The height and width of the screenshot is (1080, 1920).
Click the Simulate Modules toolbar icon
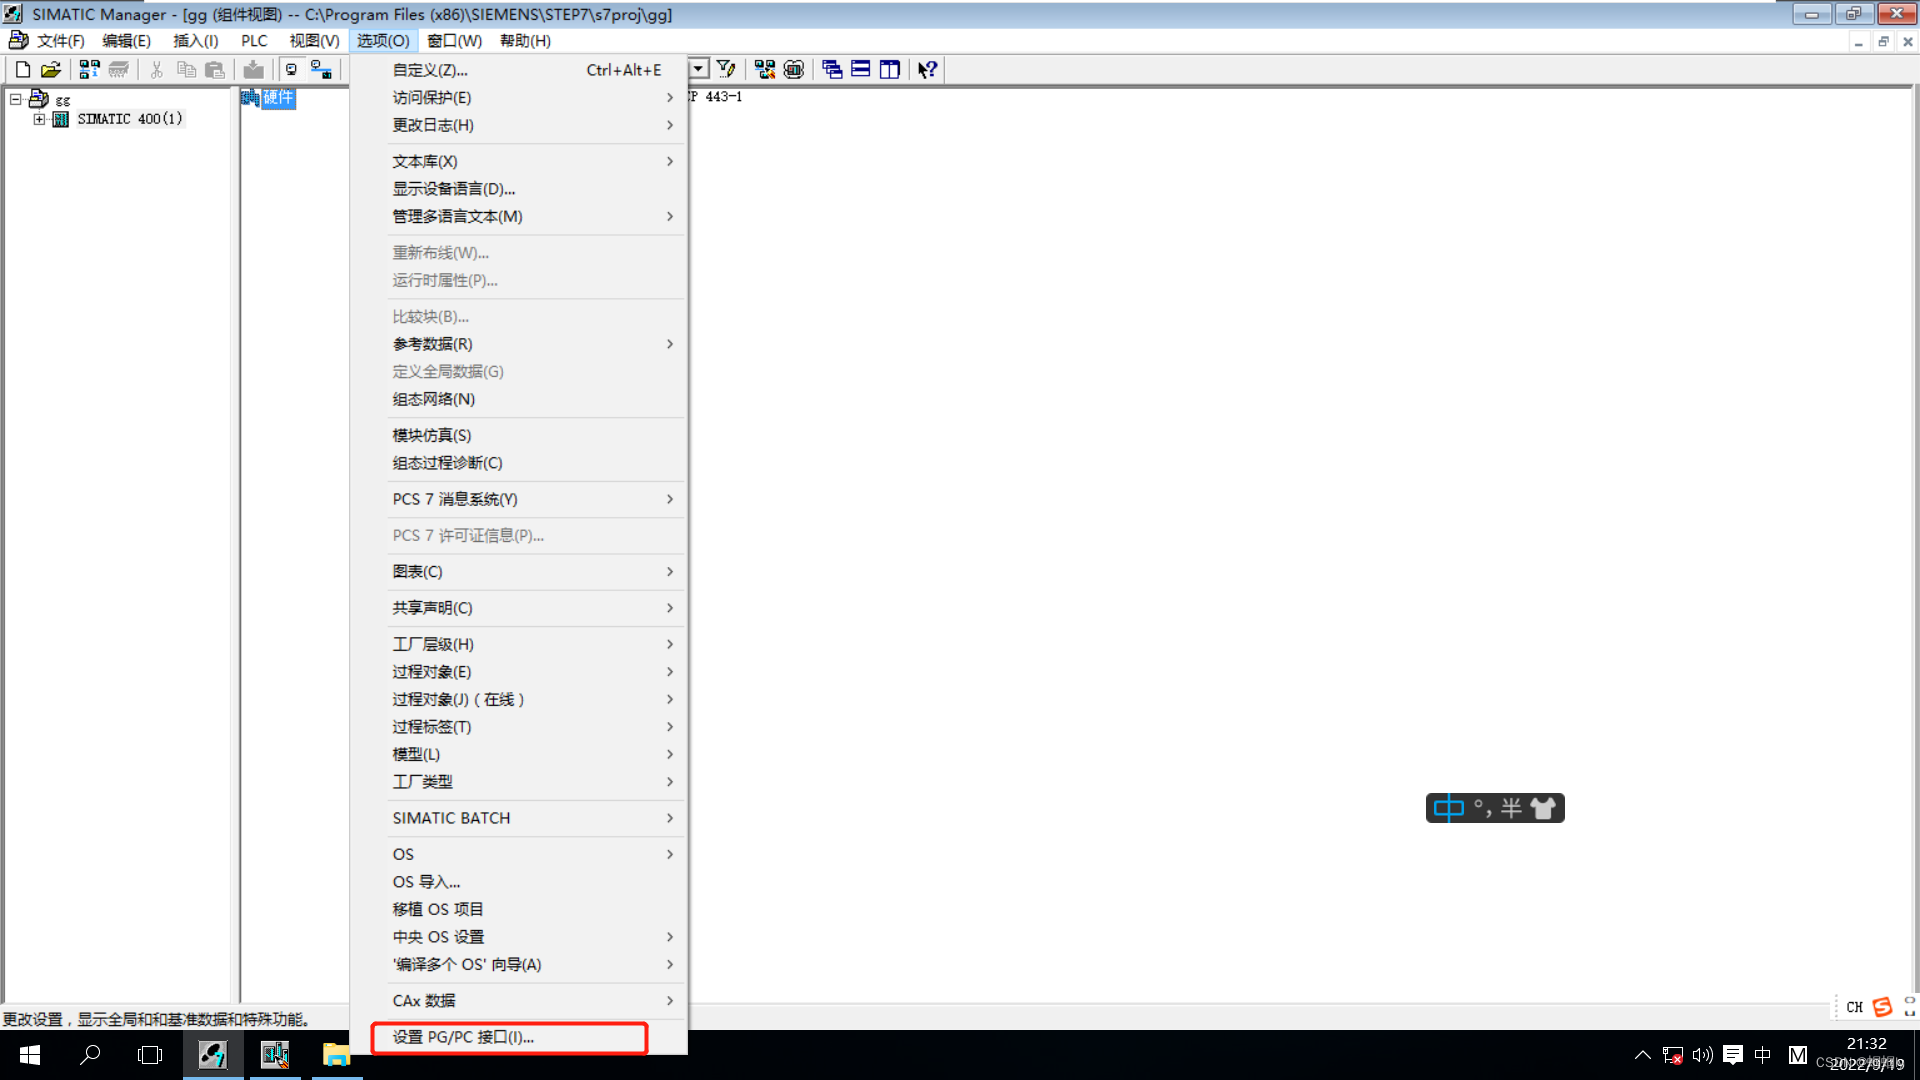tap(794, 69)
